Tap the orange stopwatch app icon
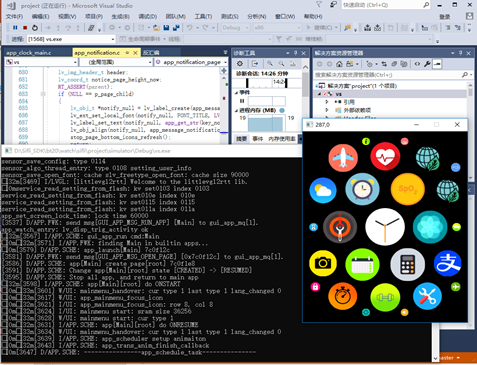Image resolution: width=477 pixels, height=365 pixels. (342, 296)
